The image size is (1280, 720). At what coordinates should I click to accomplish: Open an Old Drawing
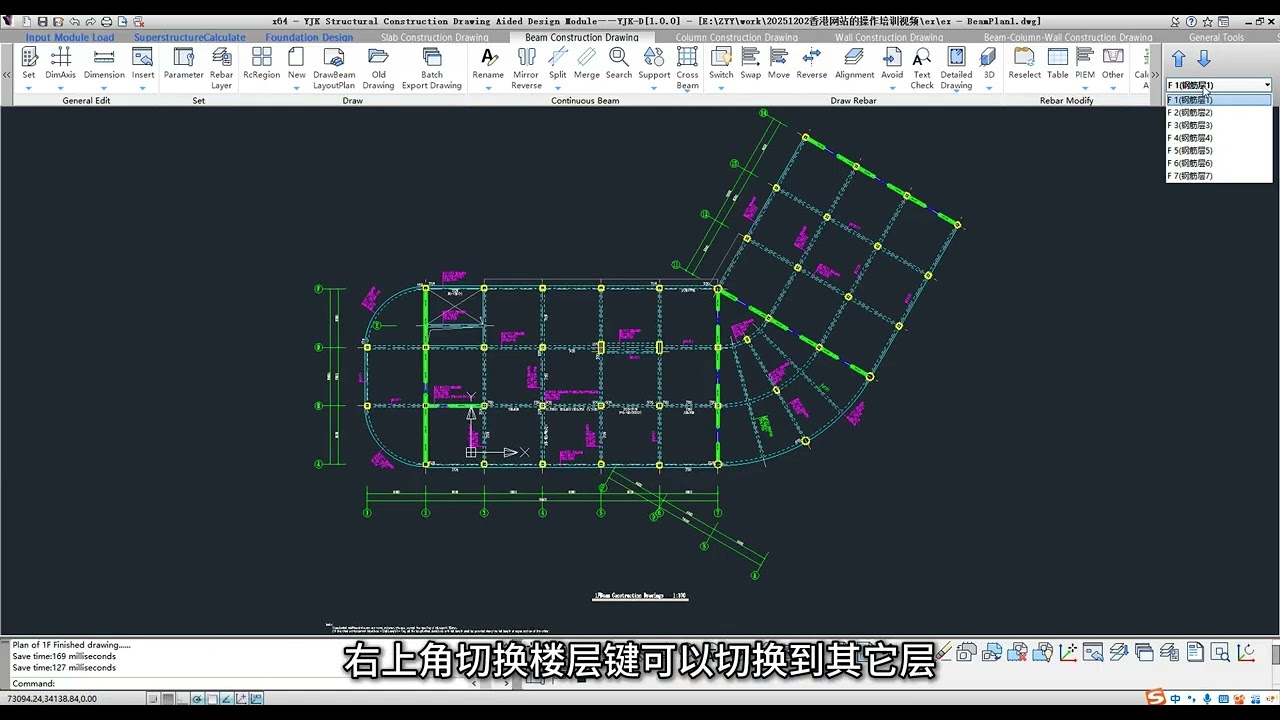click(378, 68)
